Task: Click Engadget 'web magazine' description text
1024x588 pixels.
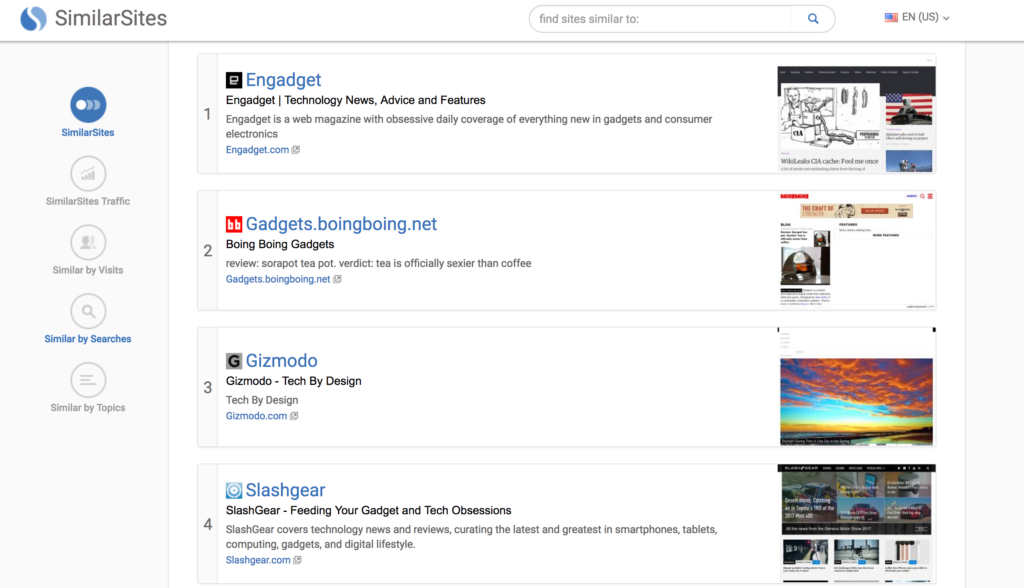Action: click(469, 126)
